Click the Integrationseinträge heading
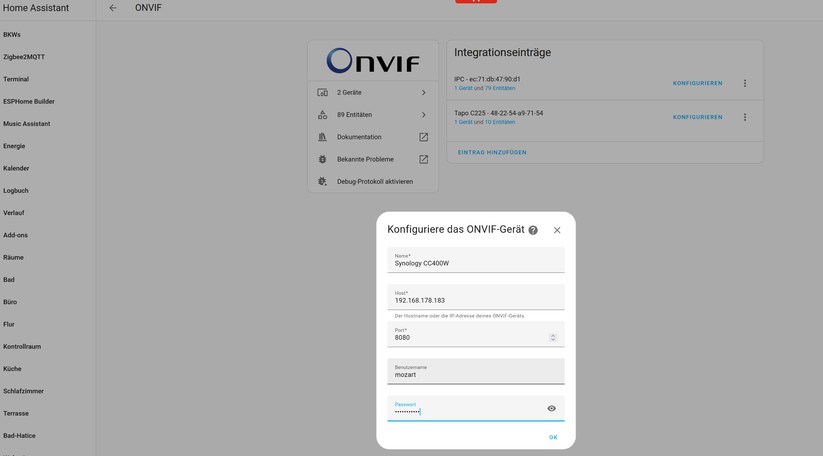Image resolution: width=823 pixels, height=456 pixels. pos(502,52)
